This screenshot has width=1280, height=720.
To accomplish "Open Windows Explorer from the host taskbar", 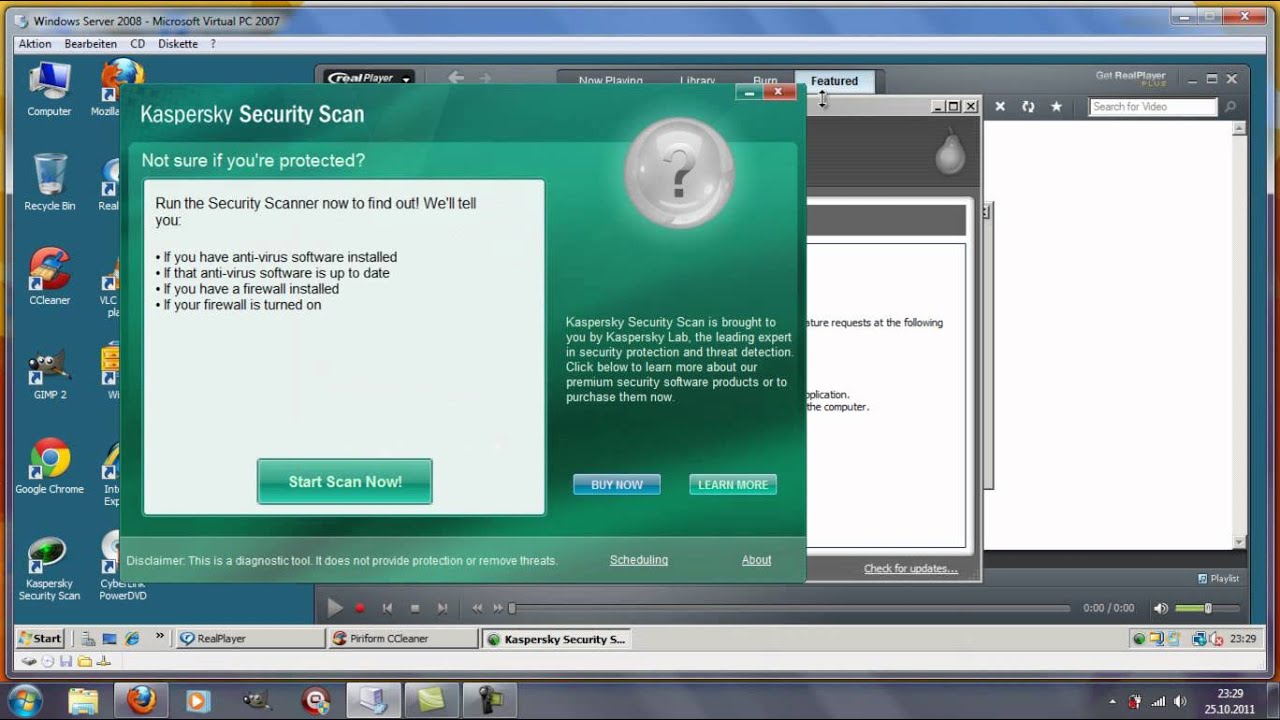I will pyautogui.click(x=84, y=700).
